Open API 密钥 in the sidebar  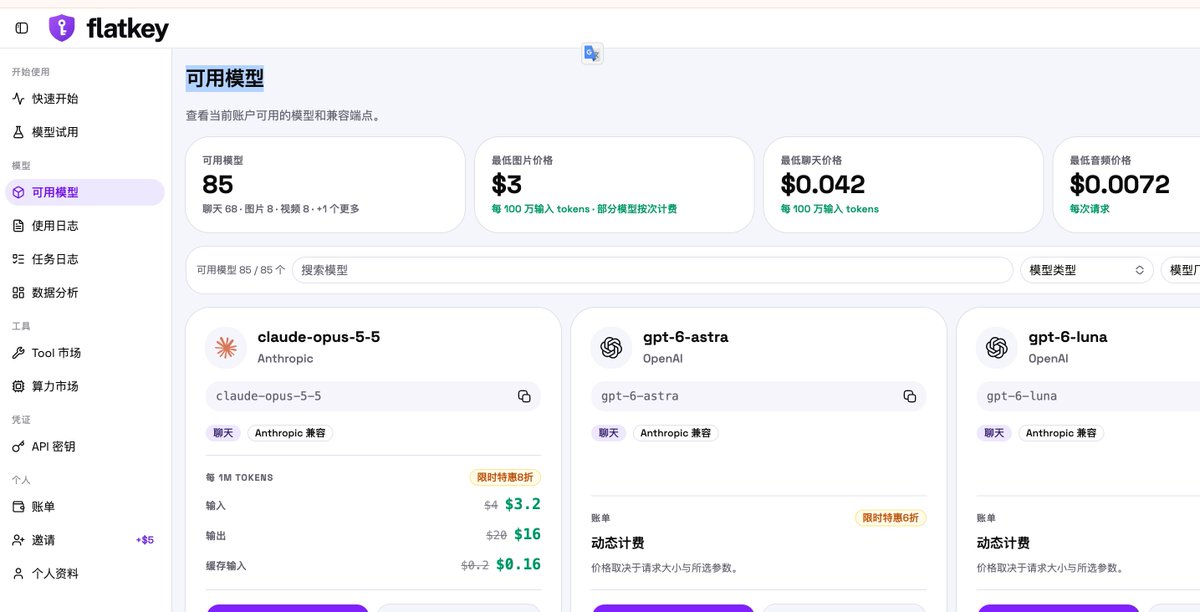(x=85, y=446)
